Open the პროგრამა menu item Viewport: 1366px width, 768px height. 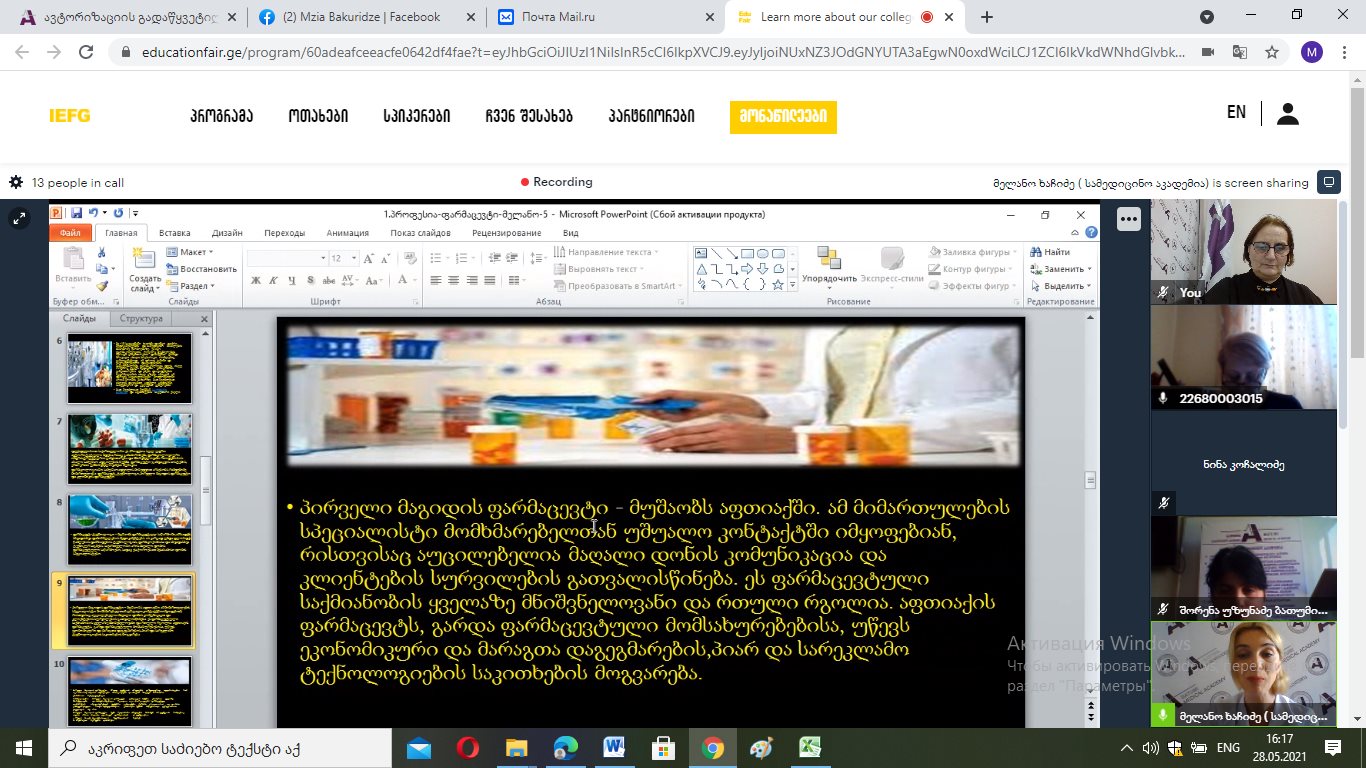221,116
